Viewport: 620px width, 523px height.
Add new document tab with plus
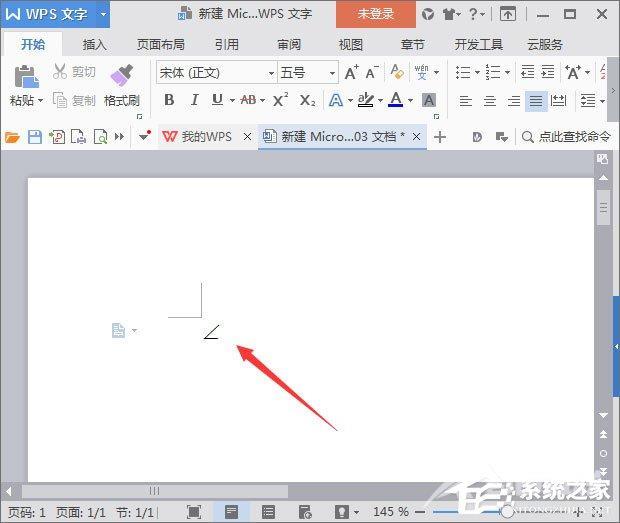point(440,137)
